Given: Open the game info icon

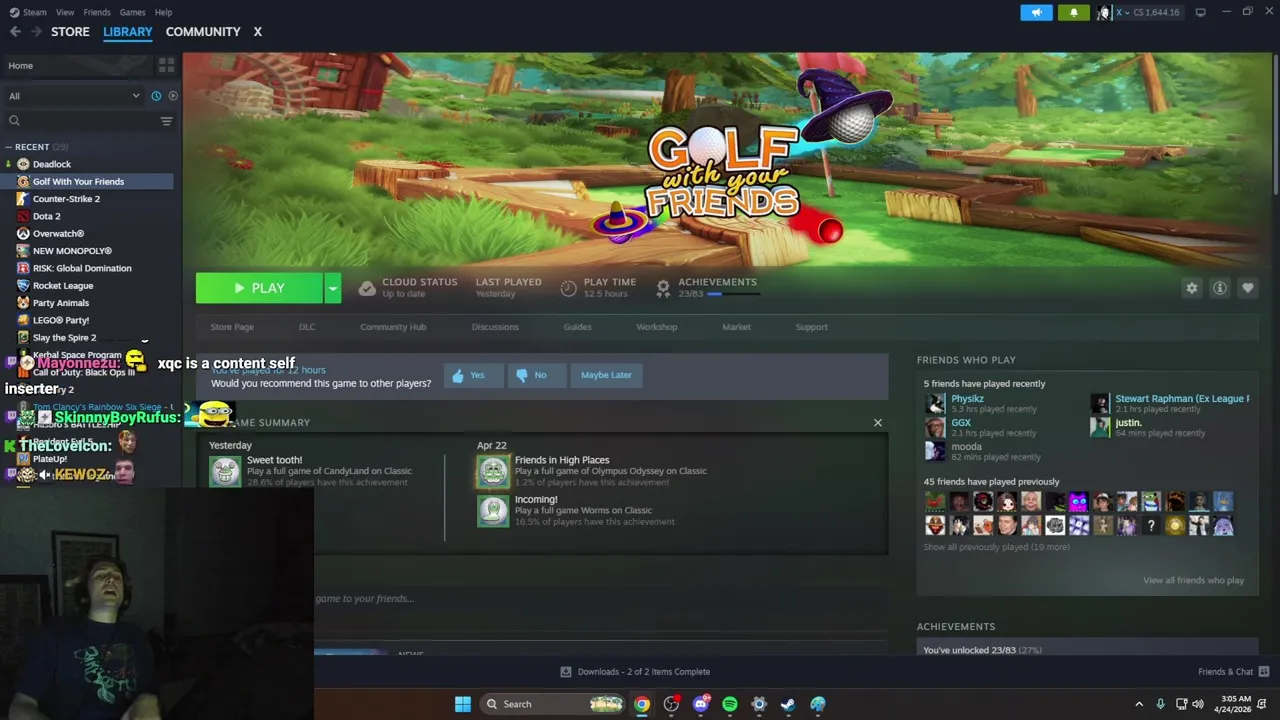Looking at the screenshot, I should point(1220,288).
